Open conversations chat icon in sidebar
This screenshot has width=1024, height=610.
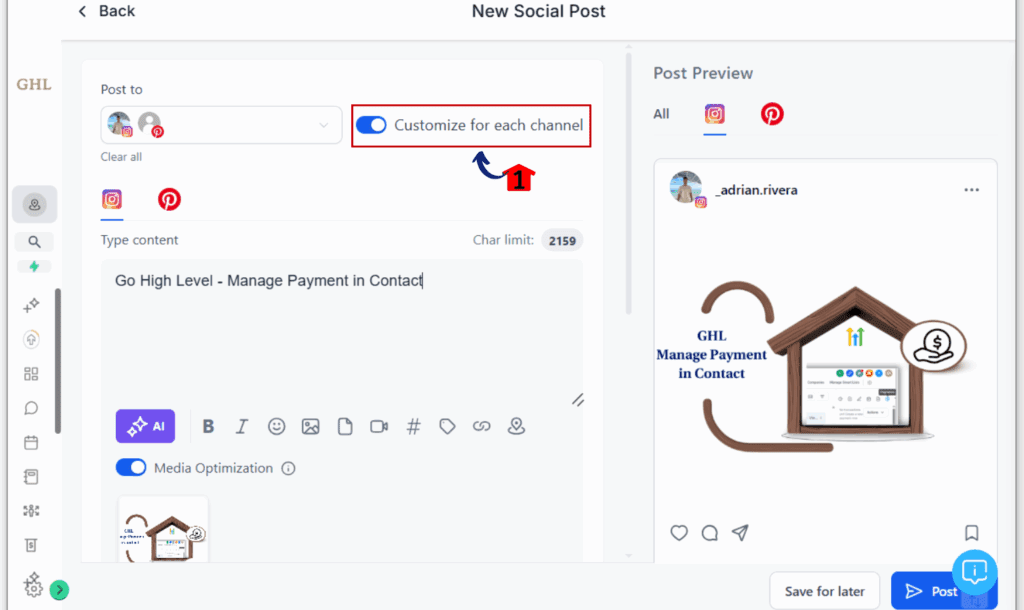(31, 408)
